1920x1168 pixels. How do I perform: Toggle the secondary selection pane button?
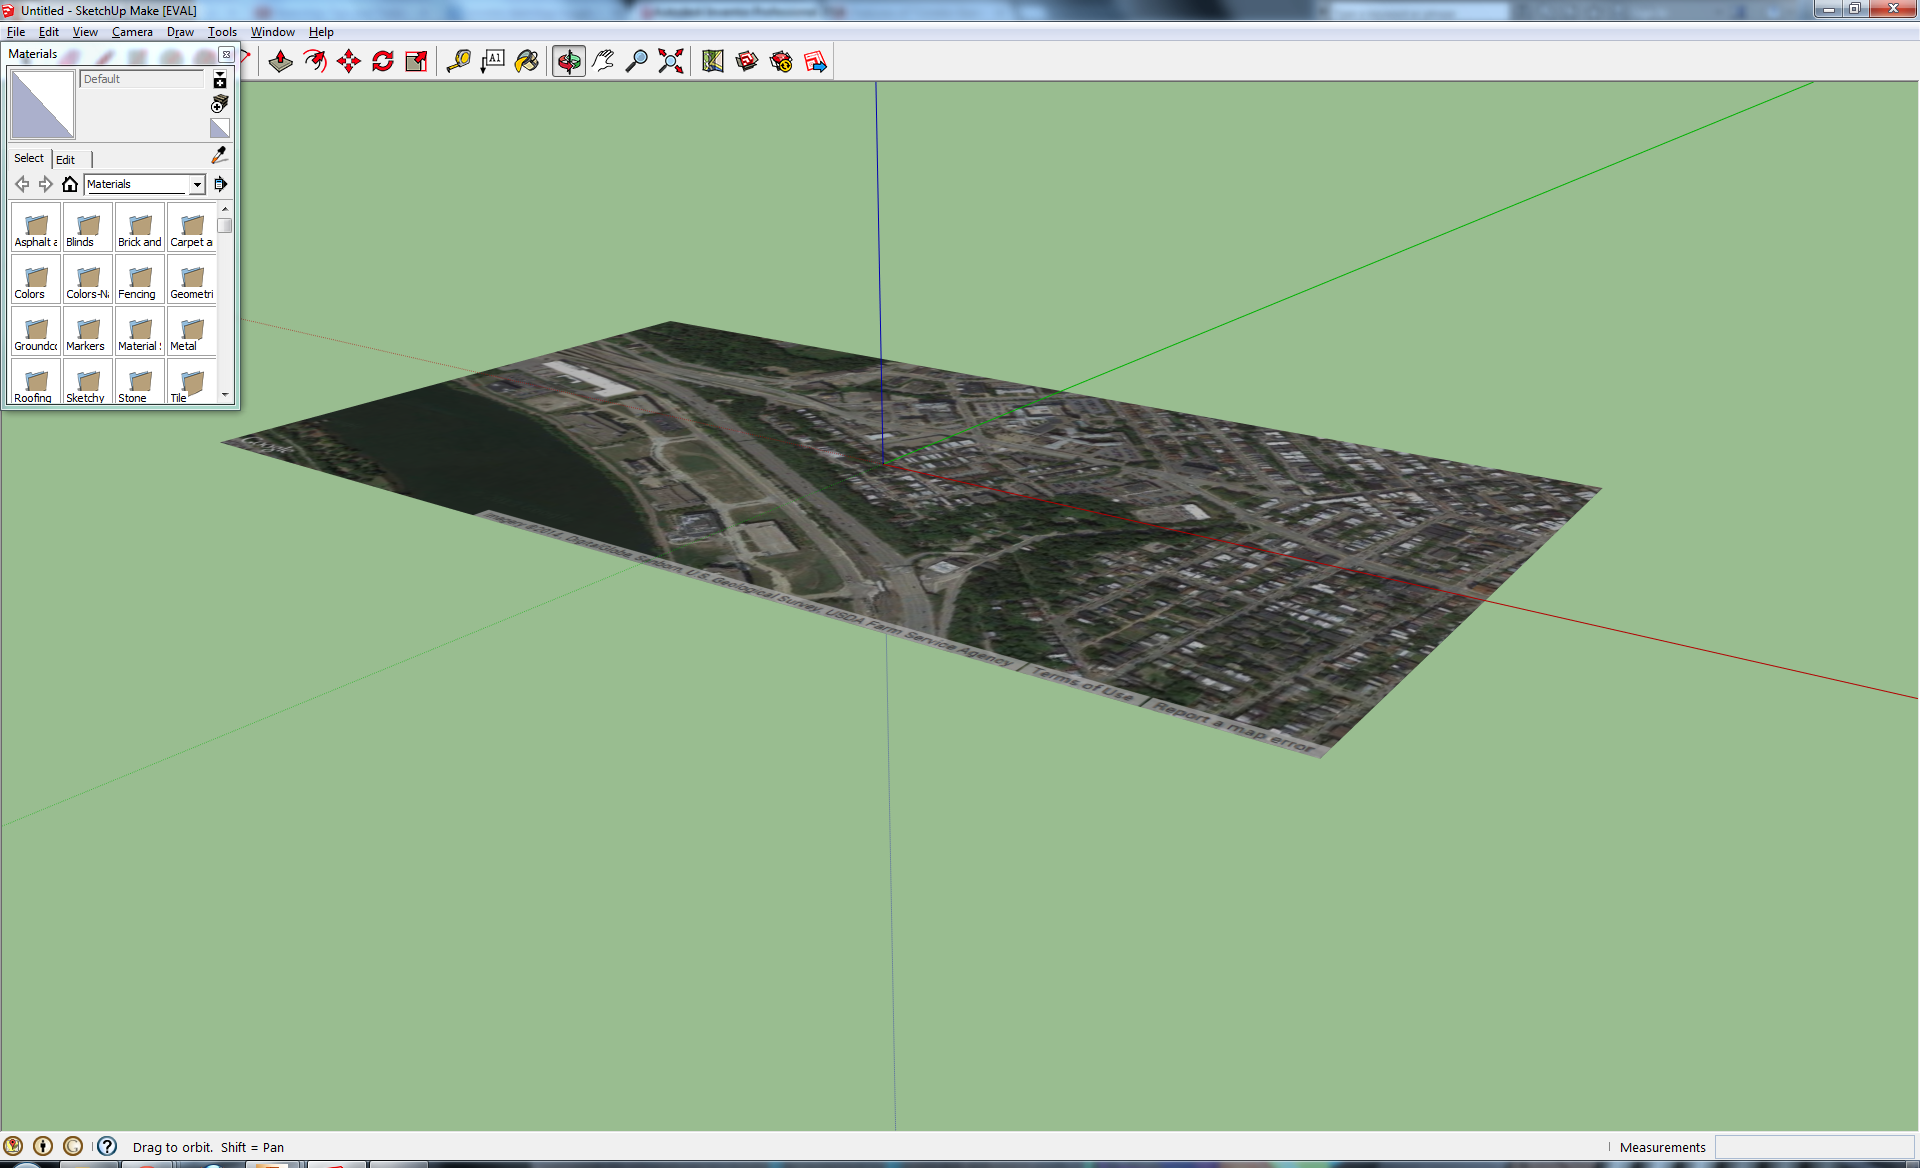click(220, 80)
